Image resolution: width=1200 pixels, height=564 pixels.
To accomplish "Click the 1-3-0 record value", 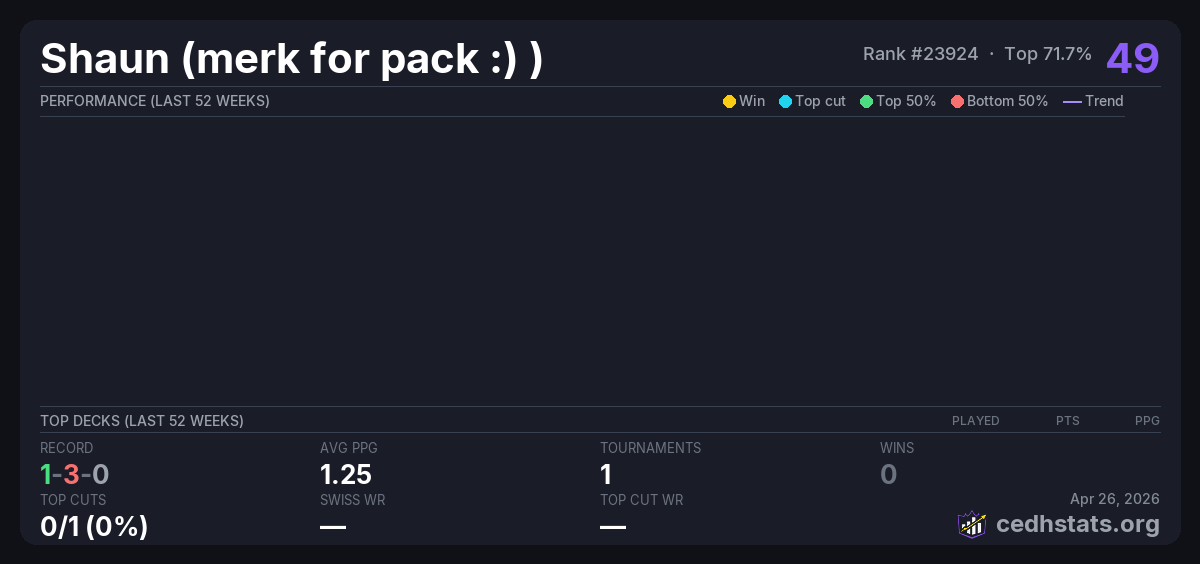I will tap(74, 474).
